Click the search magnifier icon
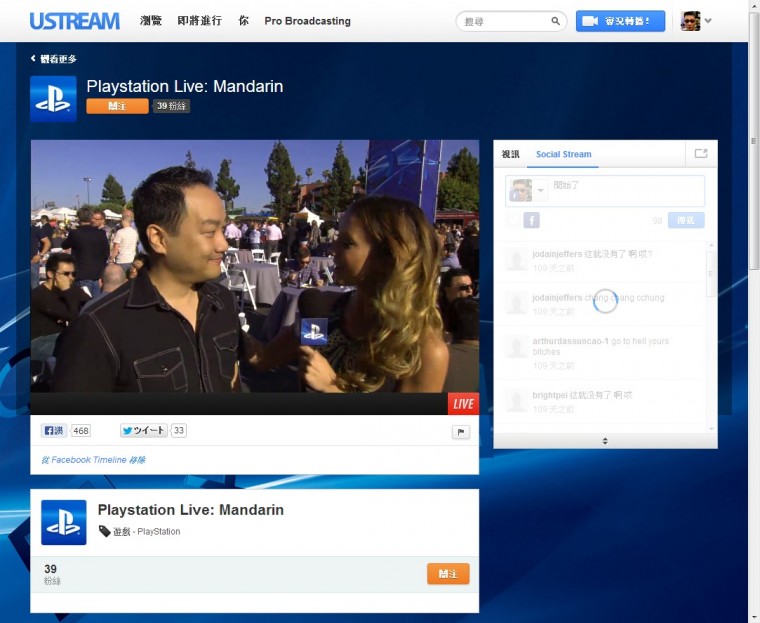 [x=555, y=21]
